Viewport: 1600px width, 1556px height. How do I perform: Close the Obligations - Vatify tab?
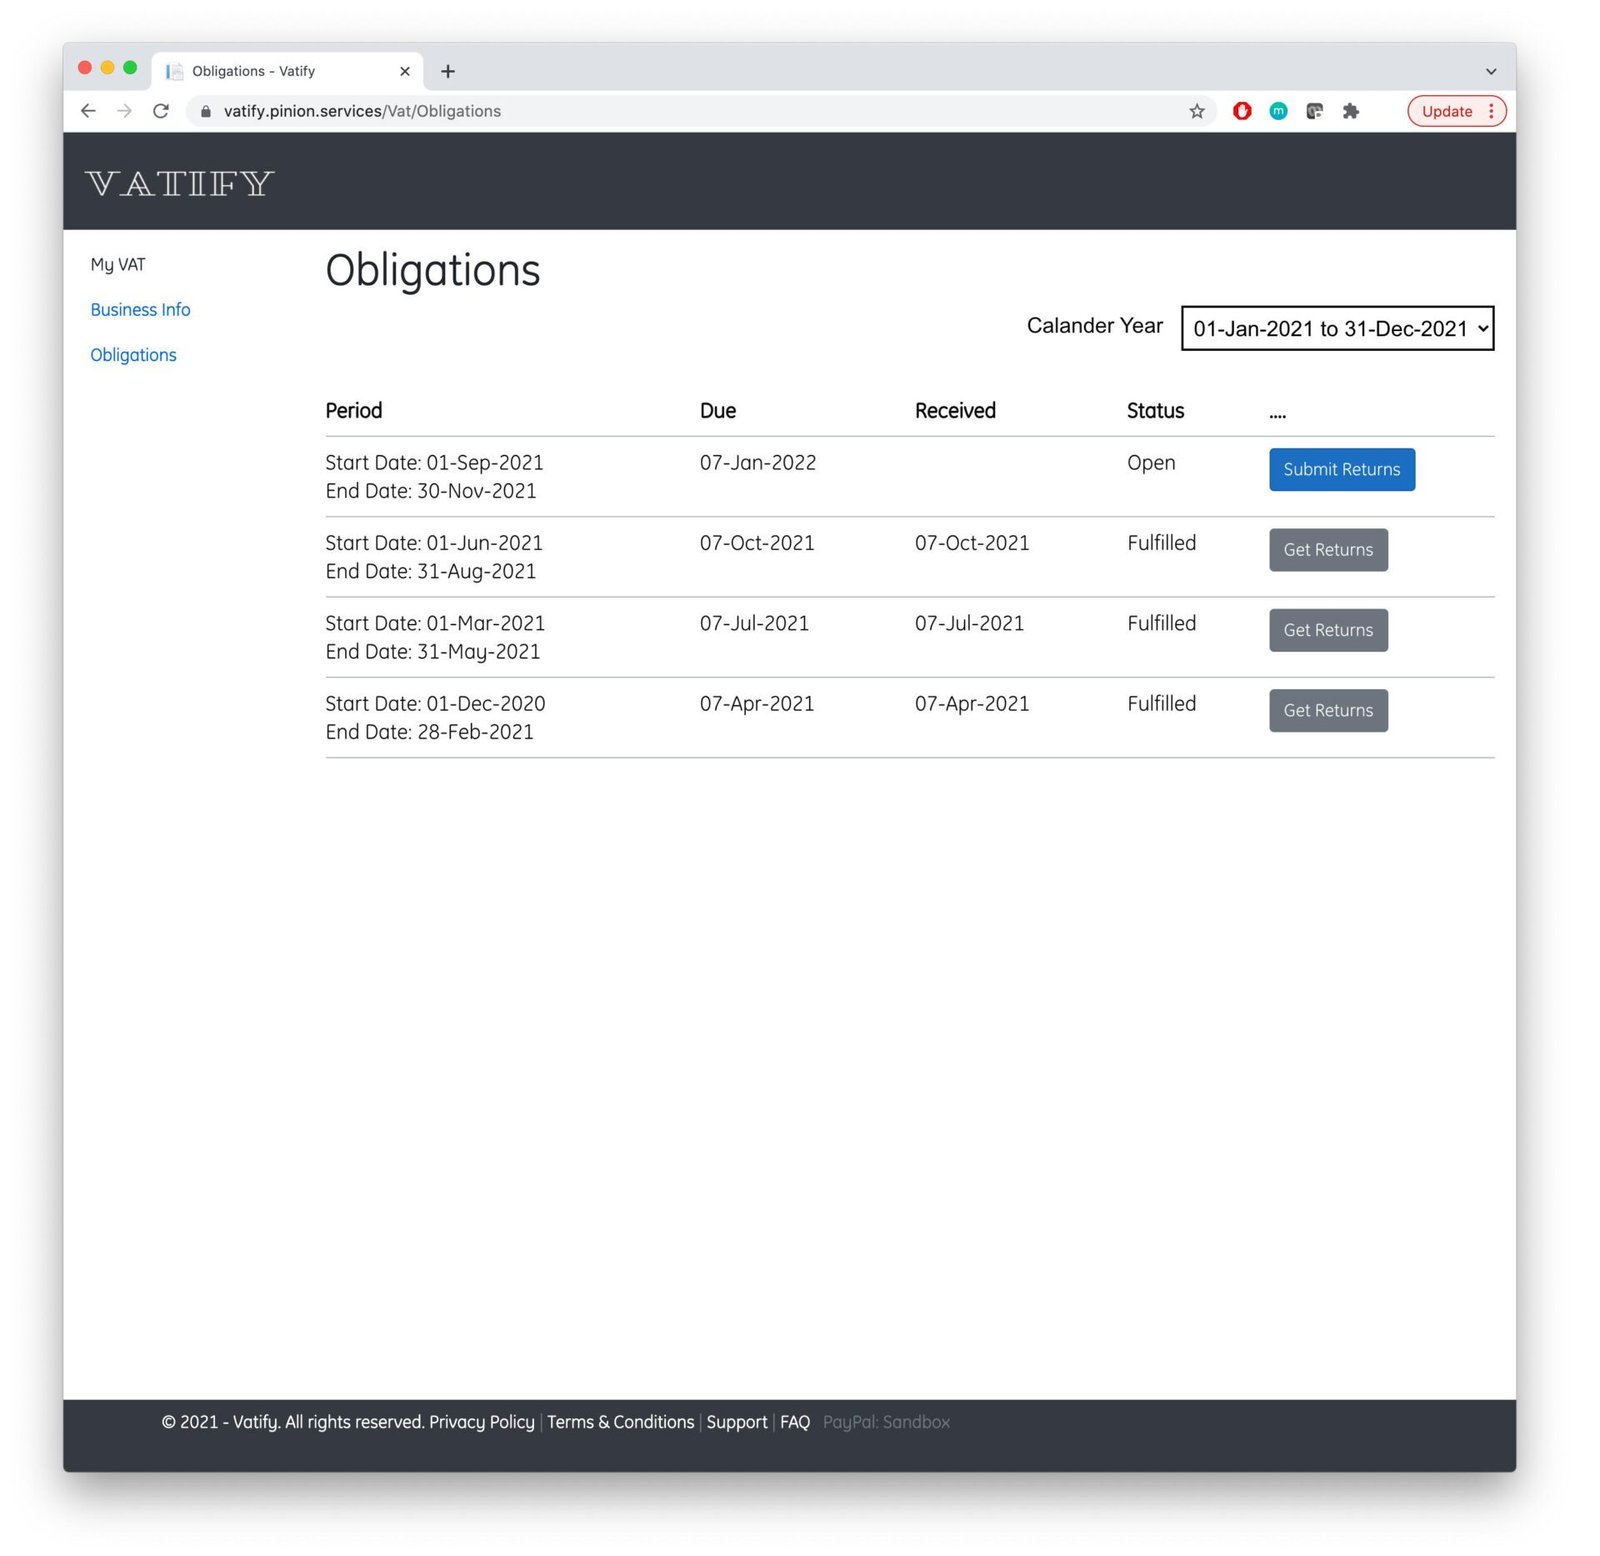tap(405, 71)
